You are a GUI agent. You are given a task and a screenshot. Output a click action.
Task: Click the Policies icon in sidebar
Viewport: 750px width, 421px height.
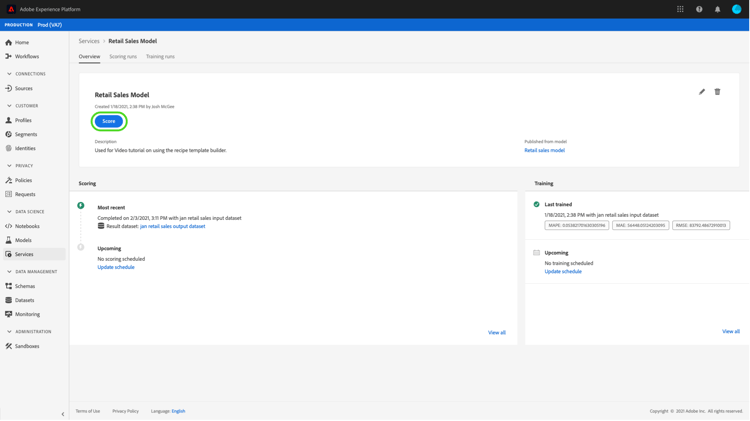[x=8, y=180]
